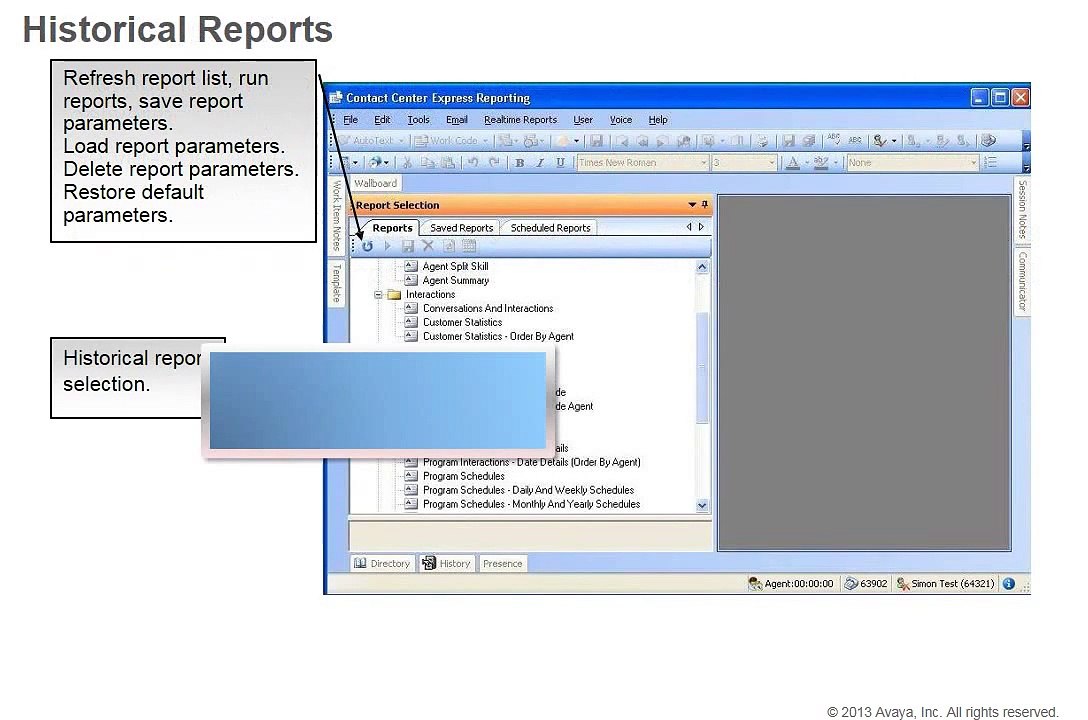Click the Redo arrow icon
The height and width of the screenshot is (720, 1088).
pyautogui.click(x=494, y=162)
